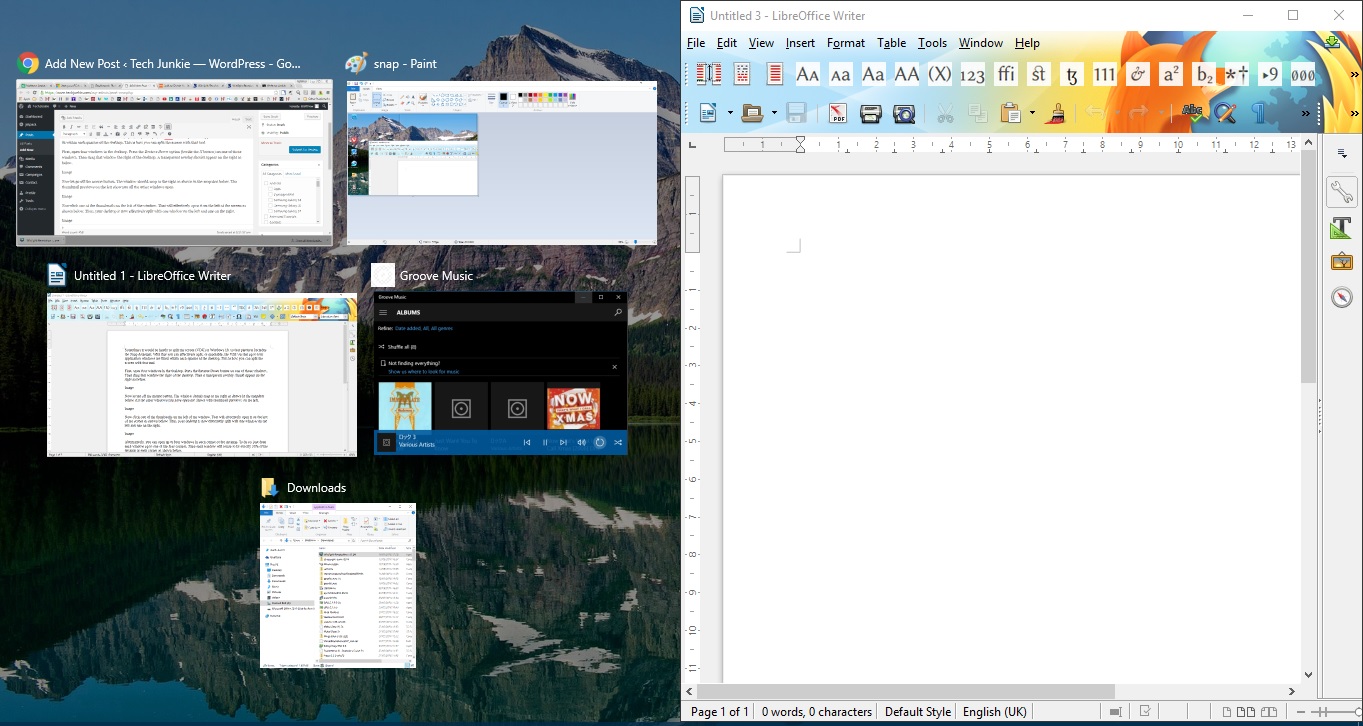
Task: Open the Styles panel in the sidebar
Action: click(x=1342, y=228)
